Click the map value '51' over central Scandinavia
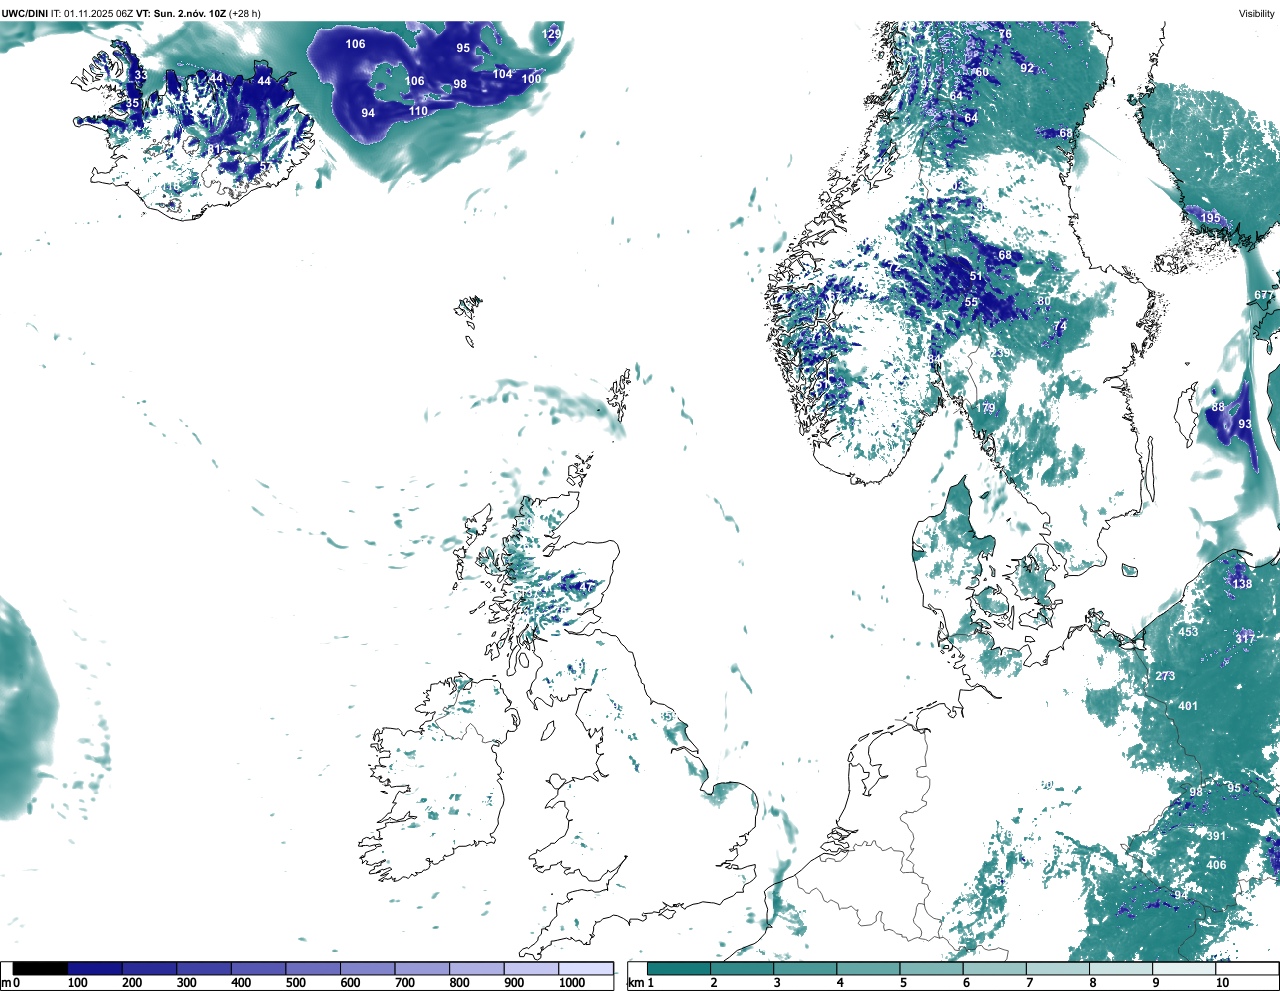1280x991 pixels. pos(977,276)
